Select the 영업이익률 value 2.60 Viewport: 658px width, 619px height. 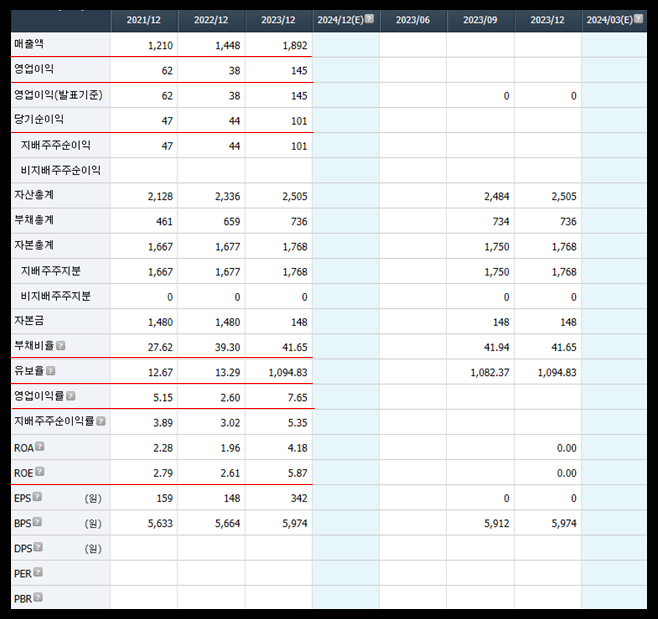click(x=230, y=397)
